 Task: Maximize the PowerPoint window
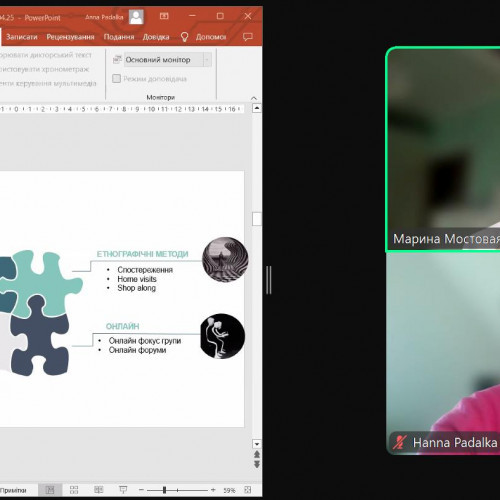pos(220,16)
